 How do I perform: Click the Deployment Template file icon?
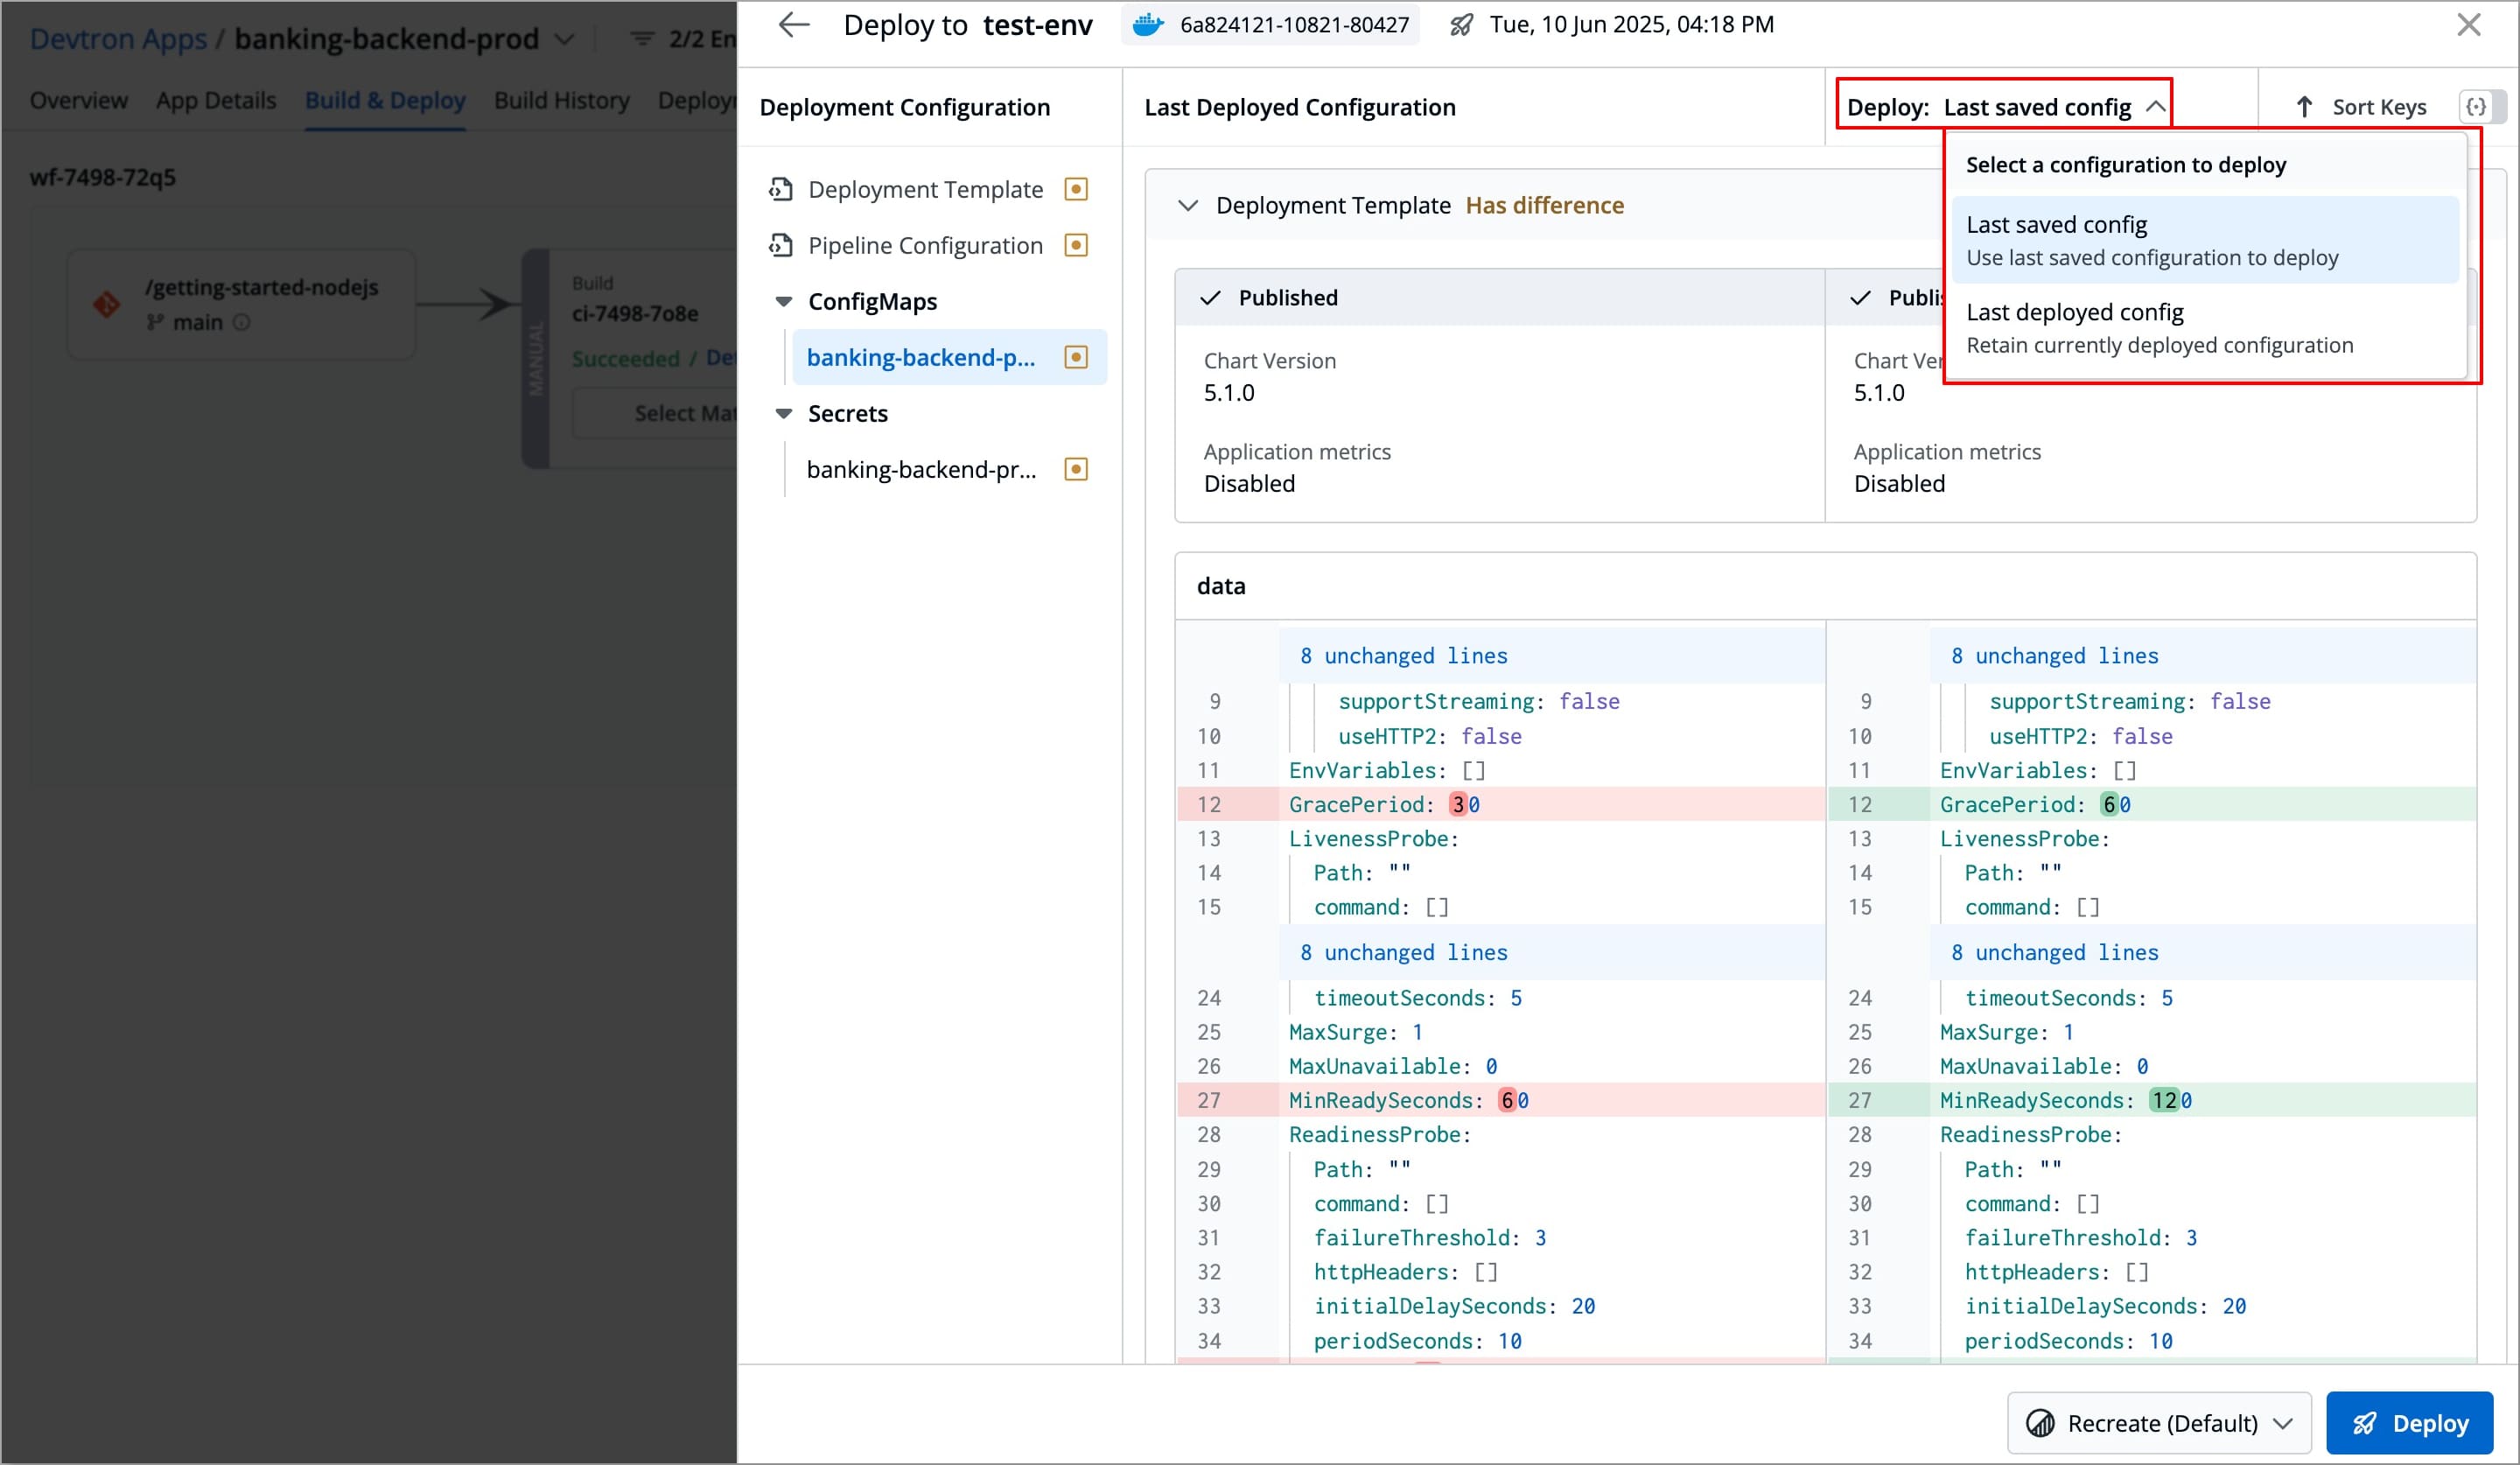(781, 190)
